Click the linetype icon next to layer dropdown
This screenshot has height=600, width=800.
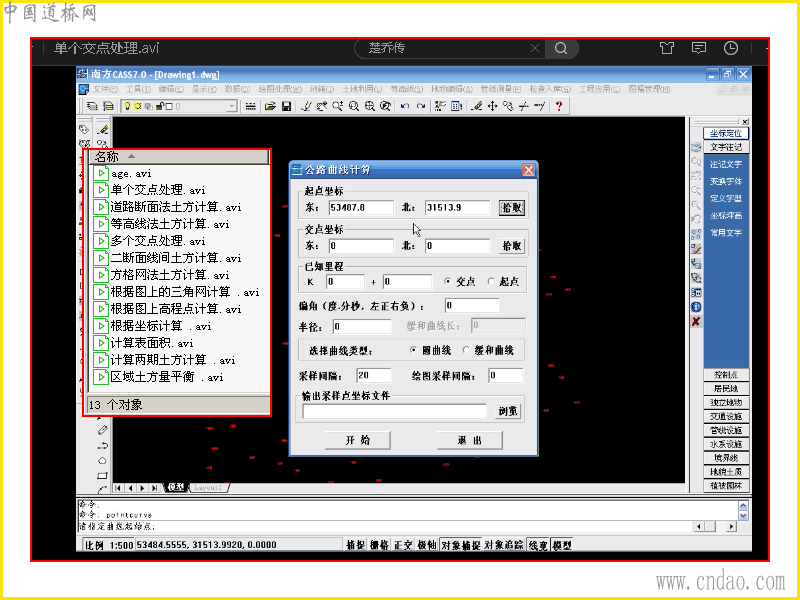coord(251,106)
